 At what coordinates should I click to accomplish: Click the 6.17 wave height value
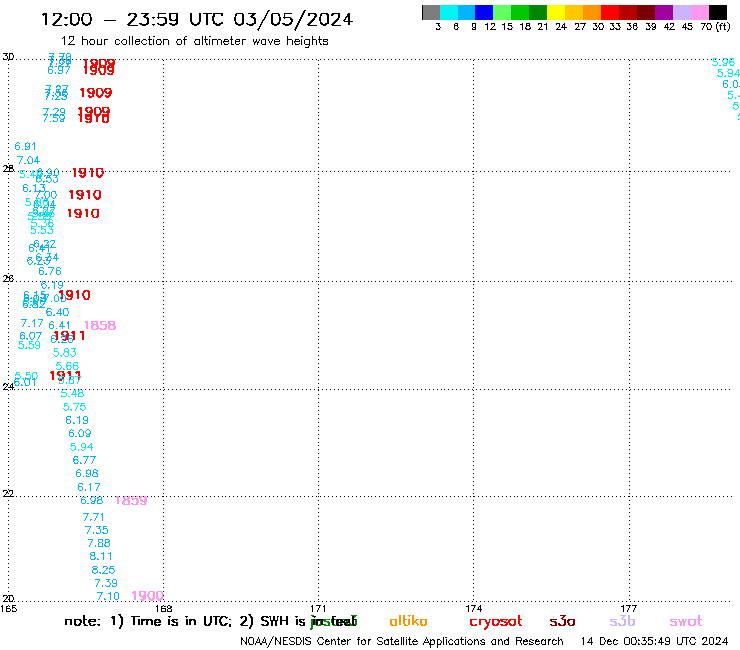89,487
